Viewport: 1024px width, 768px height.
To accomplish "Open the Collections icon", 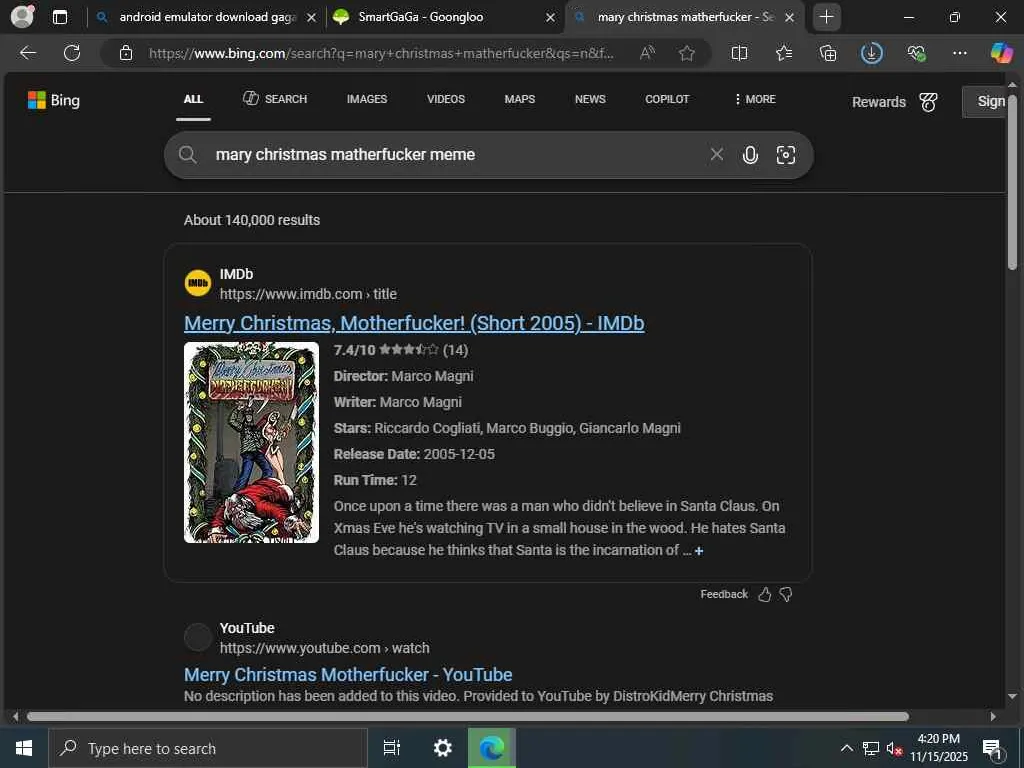I will (827, 53).
